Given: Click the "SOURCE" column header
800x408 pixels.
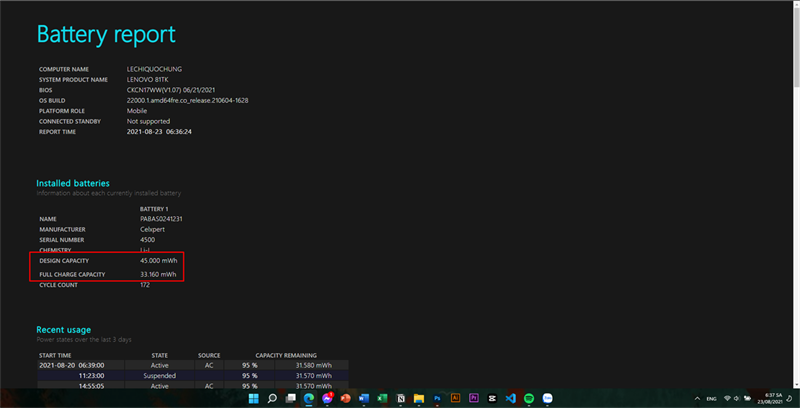Looking at the screenshot, I should [209, 355].
